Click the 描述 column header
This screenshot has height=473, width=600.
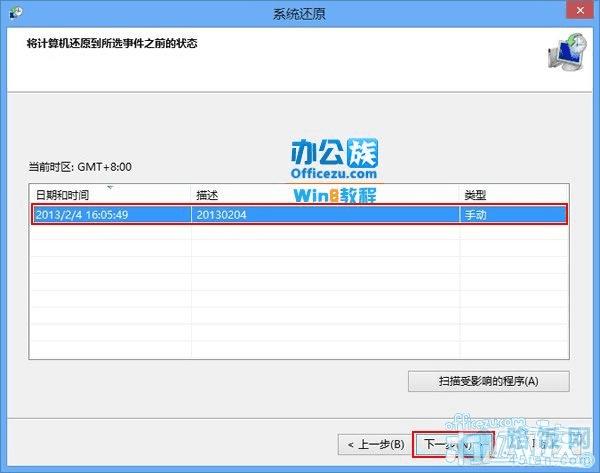[x=325, y=195]
